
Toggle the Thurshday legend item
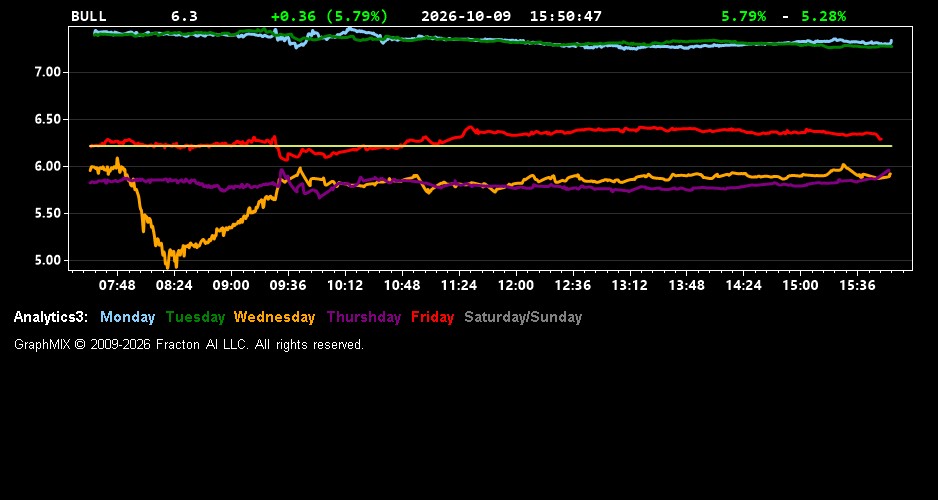[x=364, y=318]
